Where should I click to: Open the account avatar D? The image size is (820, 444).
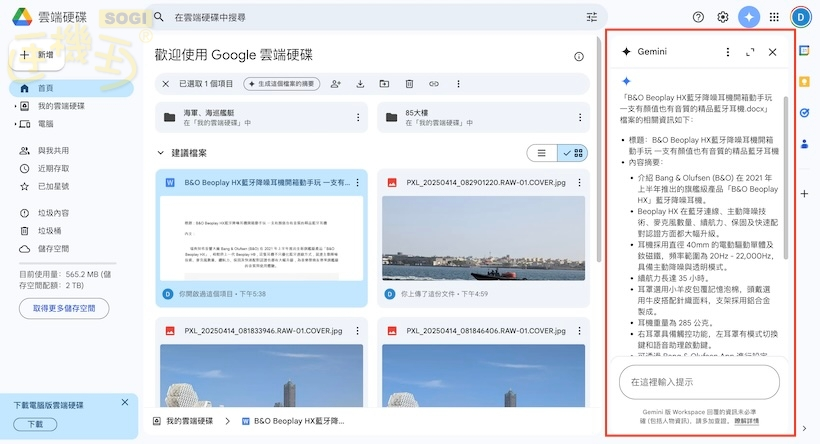tap(801, 17)
